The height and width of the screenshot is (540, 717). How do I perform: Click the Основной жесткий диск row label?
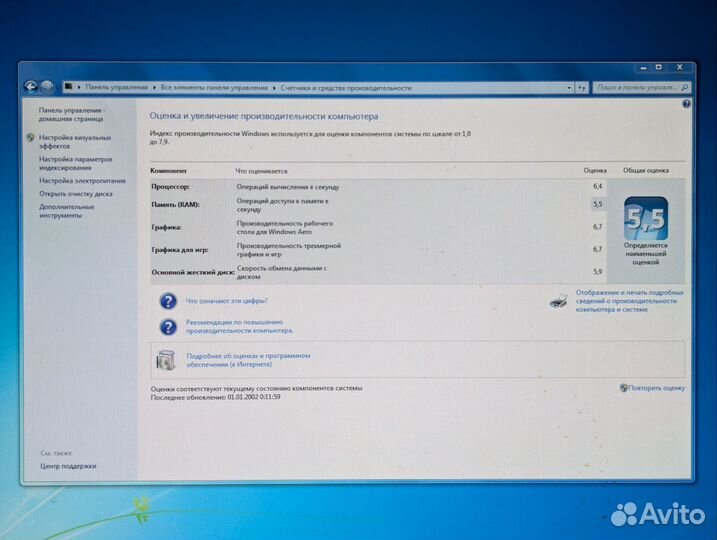click(193, 272)
